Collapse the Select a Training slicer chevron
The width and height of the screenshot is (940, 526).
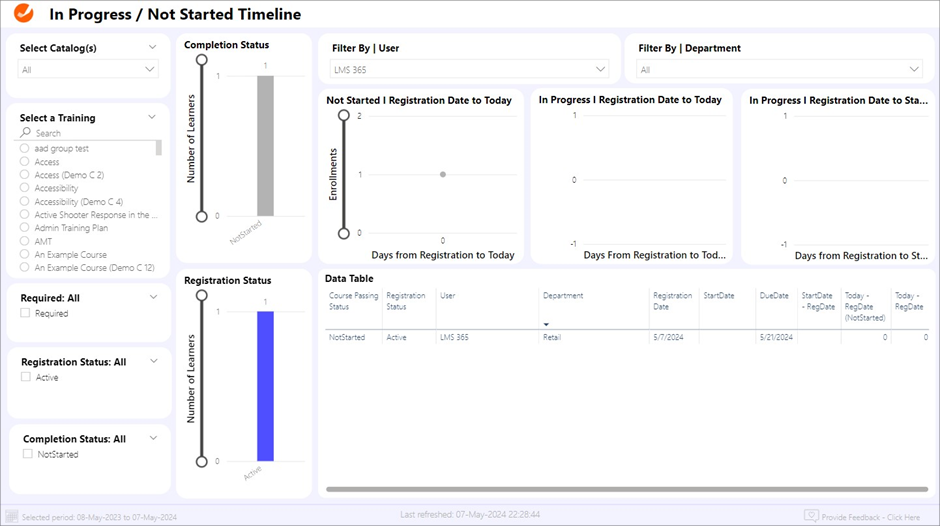[153, 117]
